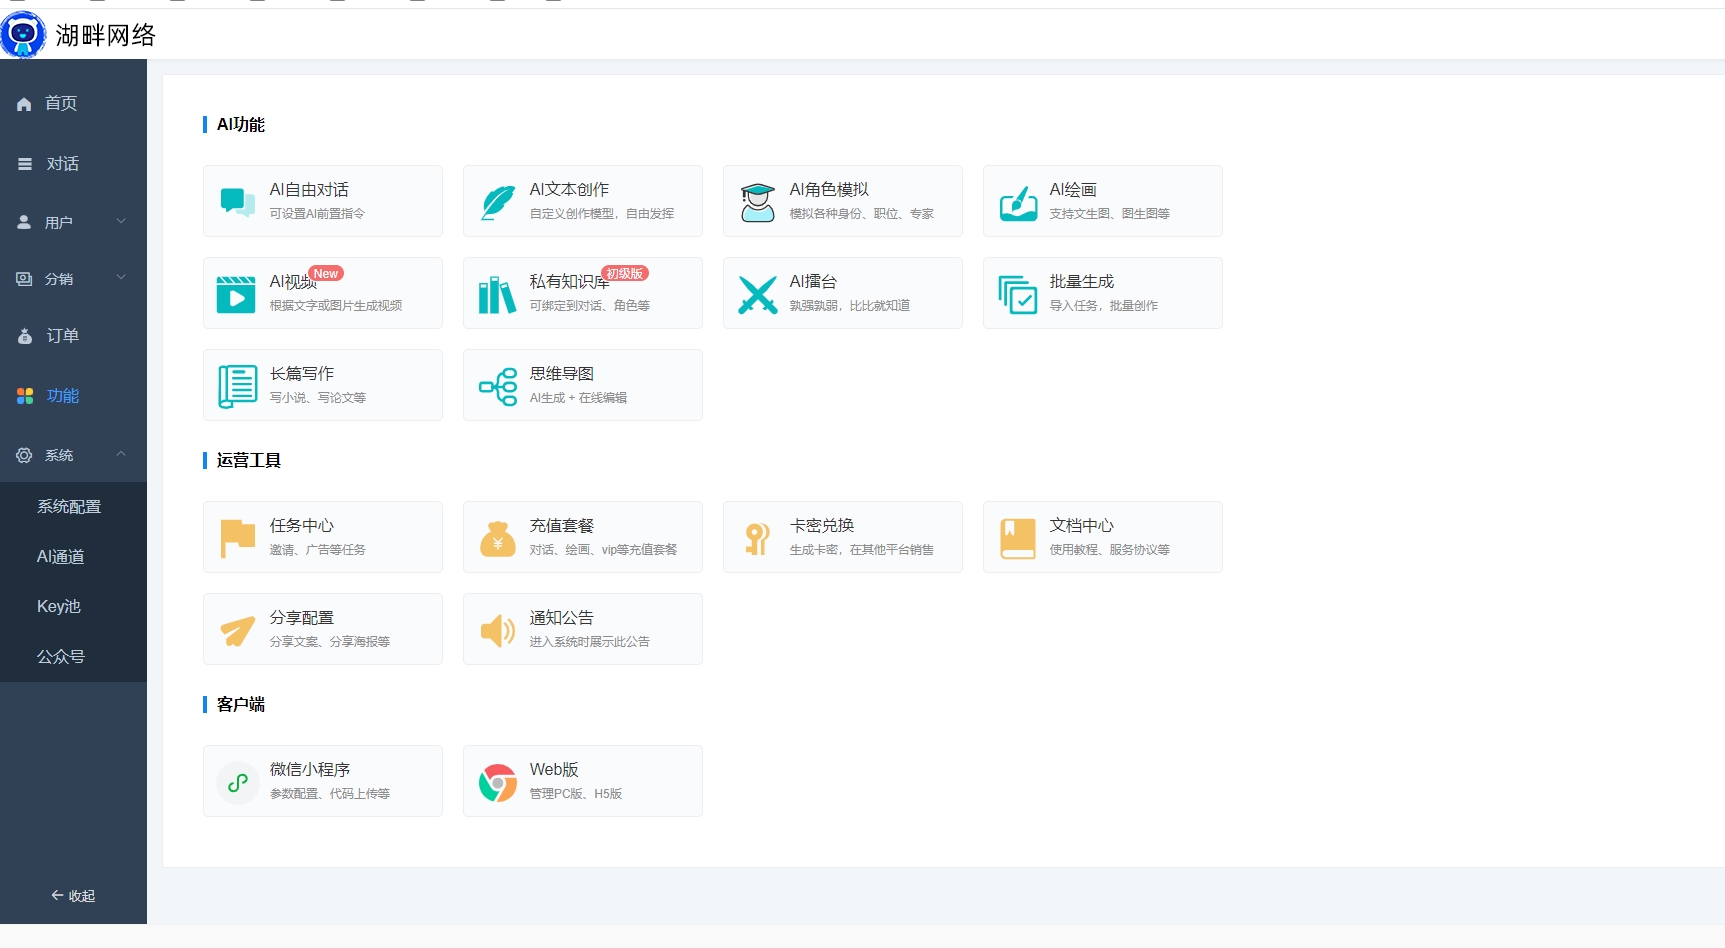Click the 运营工具 section heading

click(x=249, y=461)
